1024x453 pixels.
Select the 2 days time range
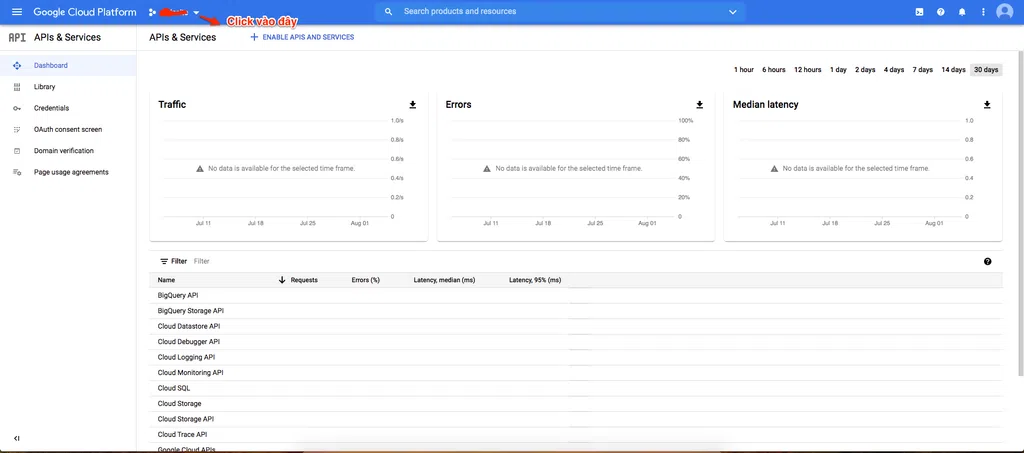[865, 70]
